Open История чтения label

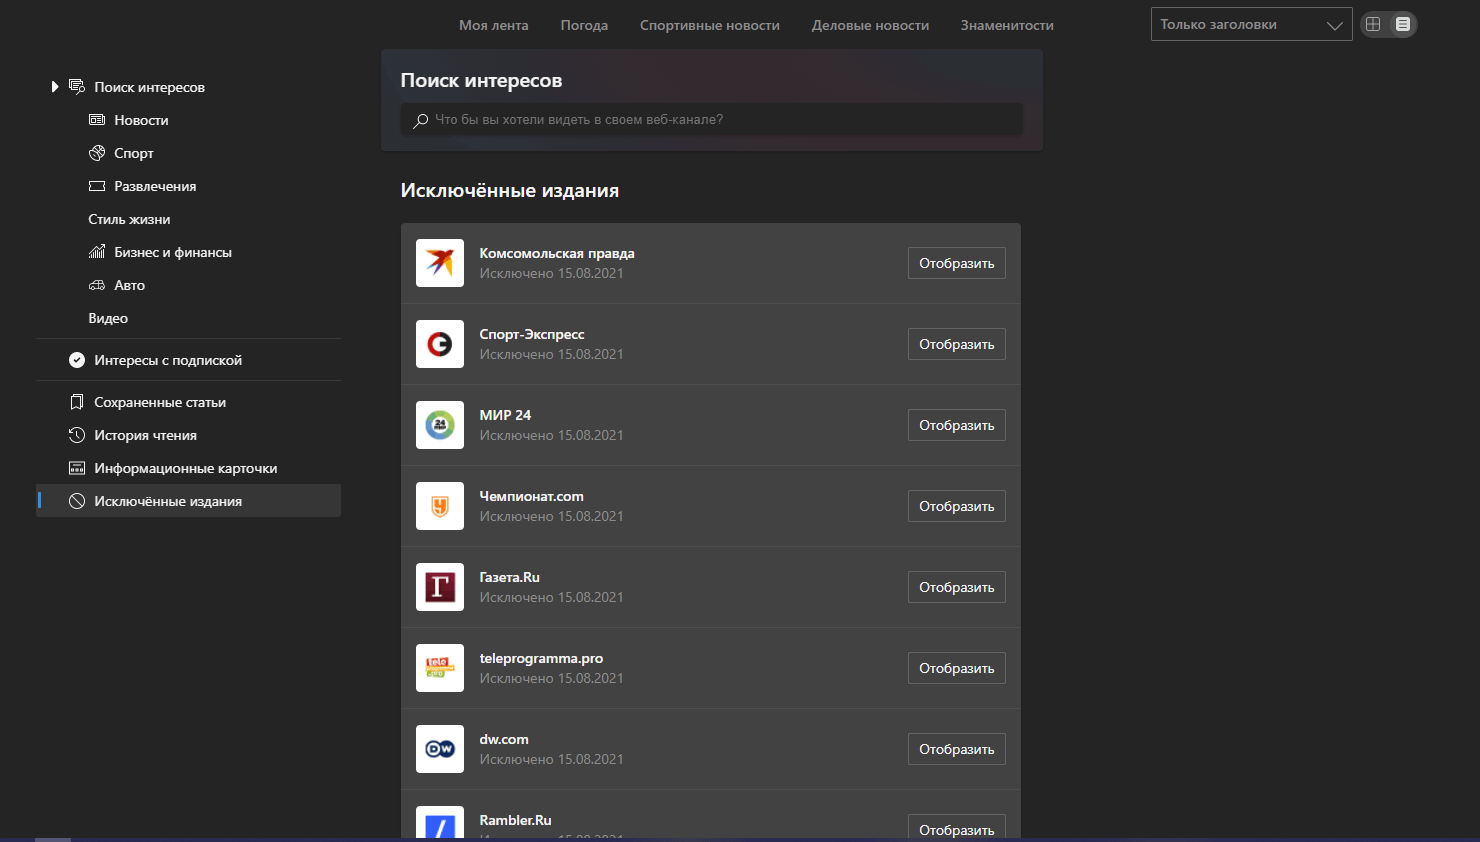(145, 435)
